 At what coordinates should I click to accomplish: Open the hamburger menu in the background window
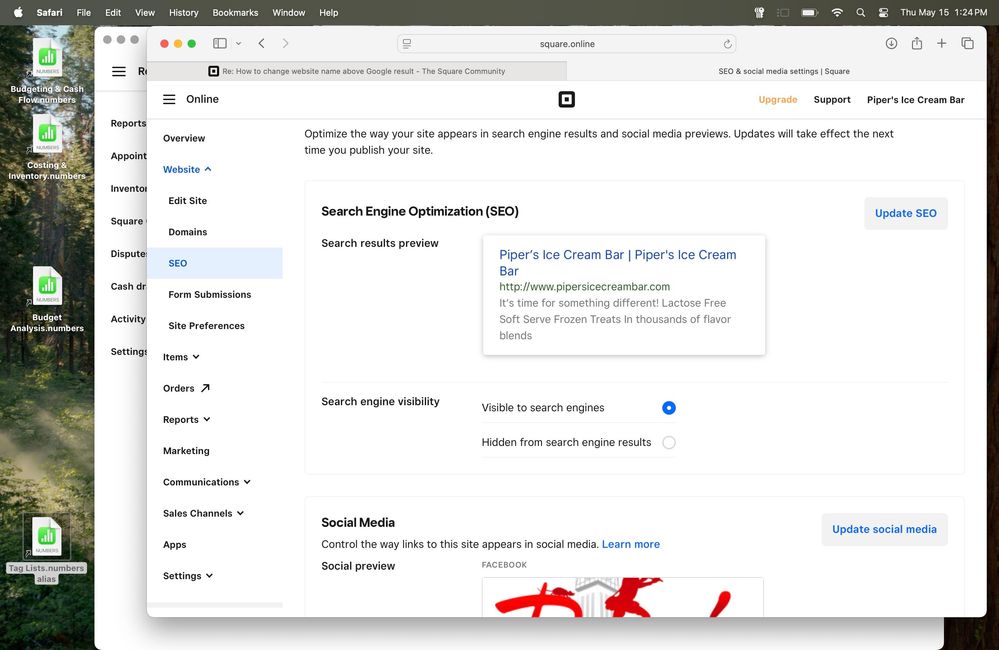[119, 71]
